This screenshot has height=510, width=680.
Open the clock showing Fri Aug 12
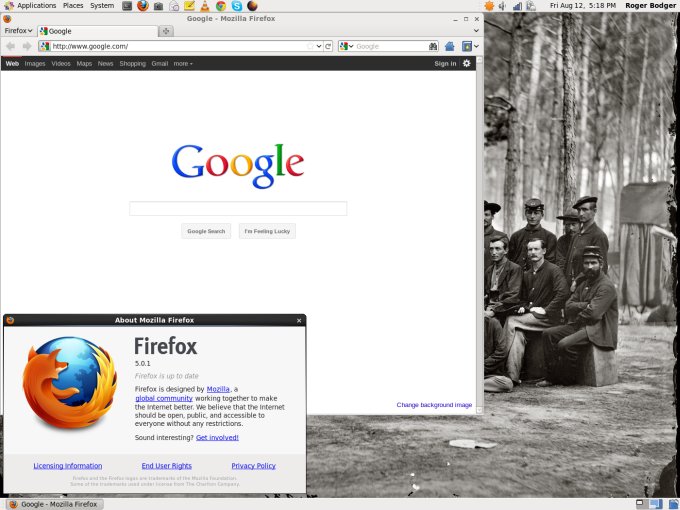[583, 6]
